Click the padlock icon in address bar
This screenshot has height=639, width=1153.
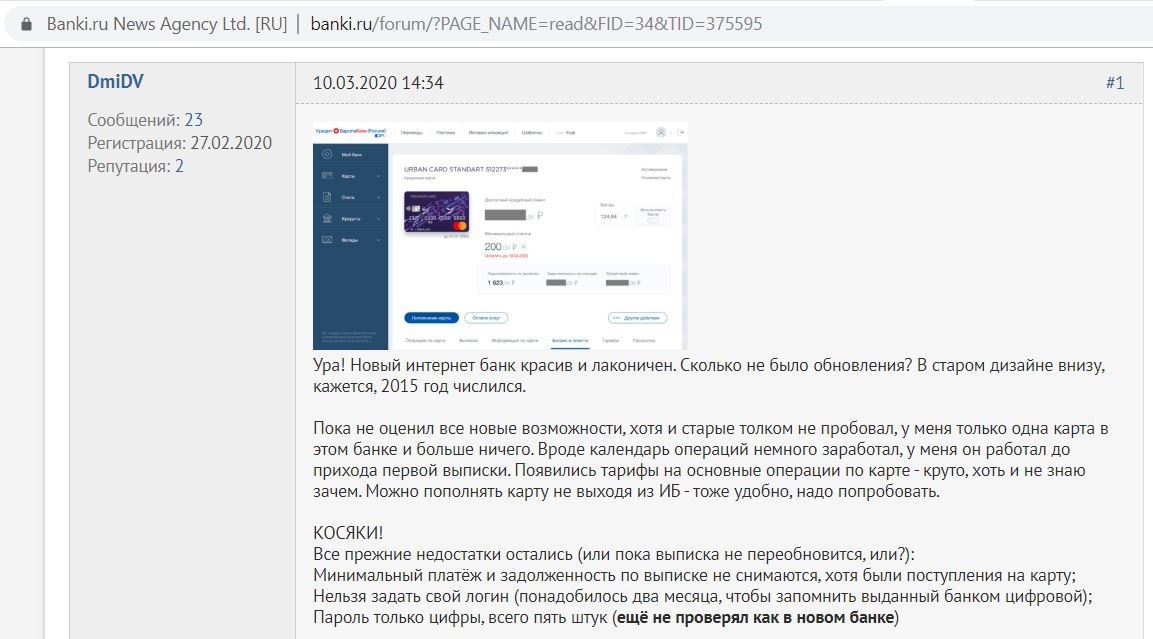[x=26, y=24]
